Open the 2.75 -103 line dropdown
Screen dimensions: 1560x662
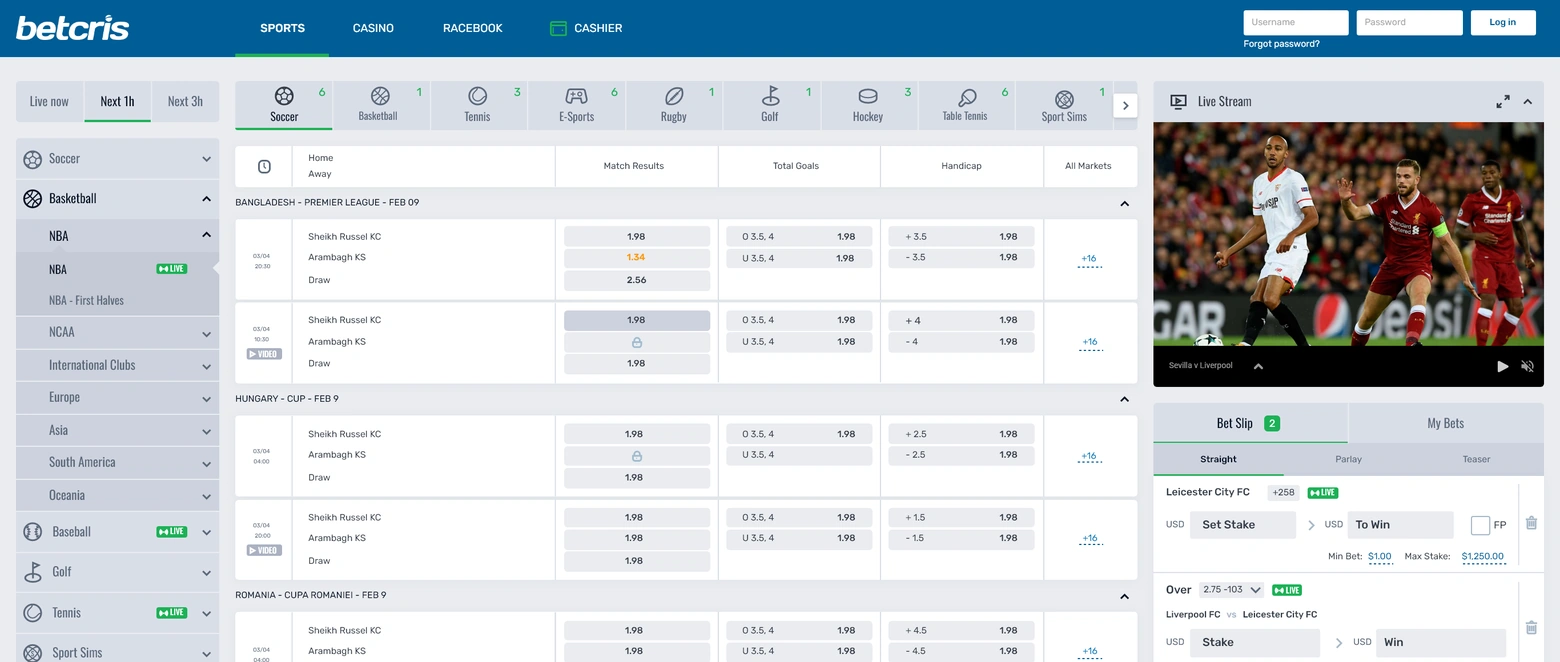pos(1232,590)
